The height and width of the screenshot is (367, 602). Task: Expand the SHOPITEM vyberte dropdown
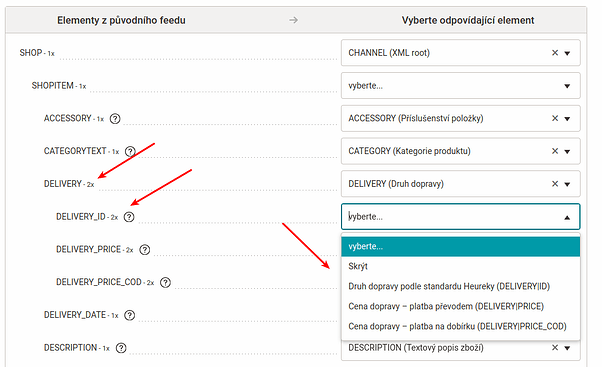(x=460, y=86)
